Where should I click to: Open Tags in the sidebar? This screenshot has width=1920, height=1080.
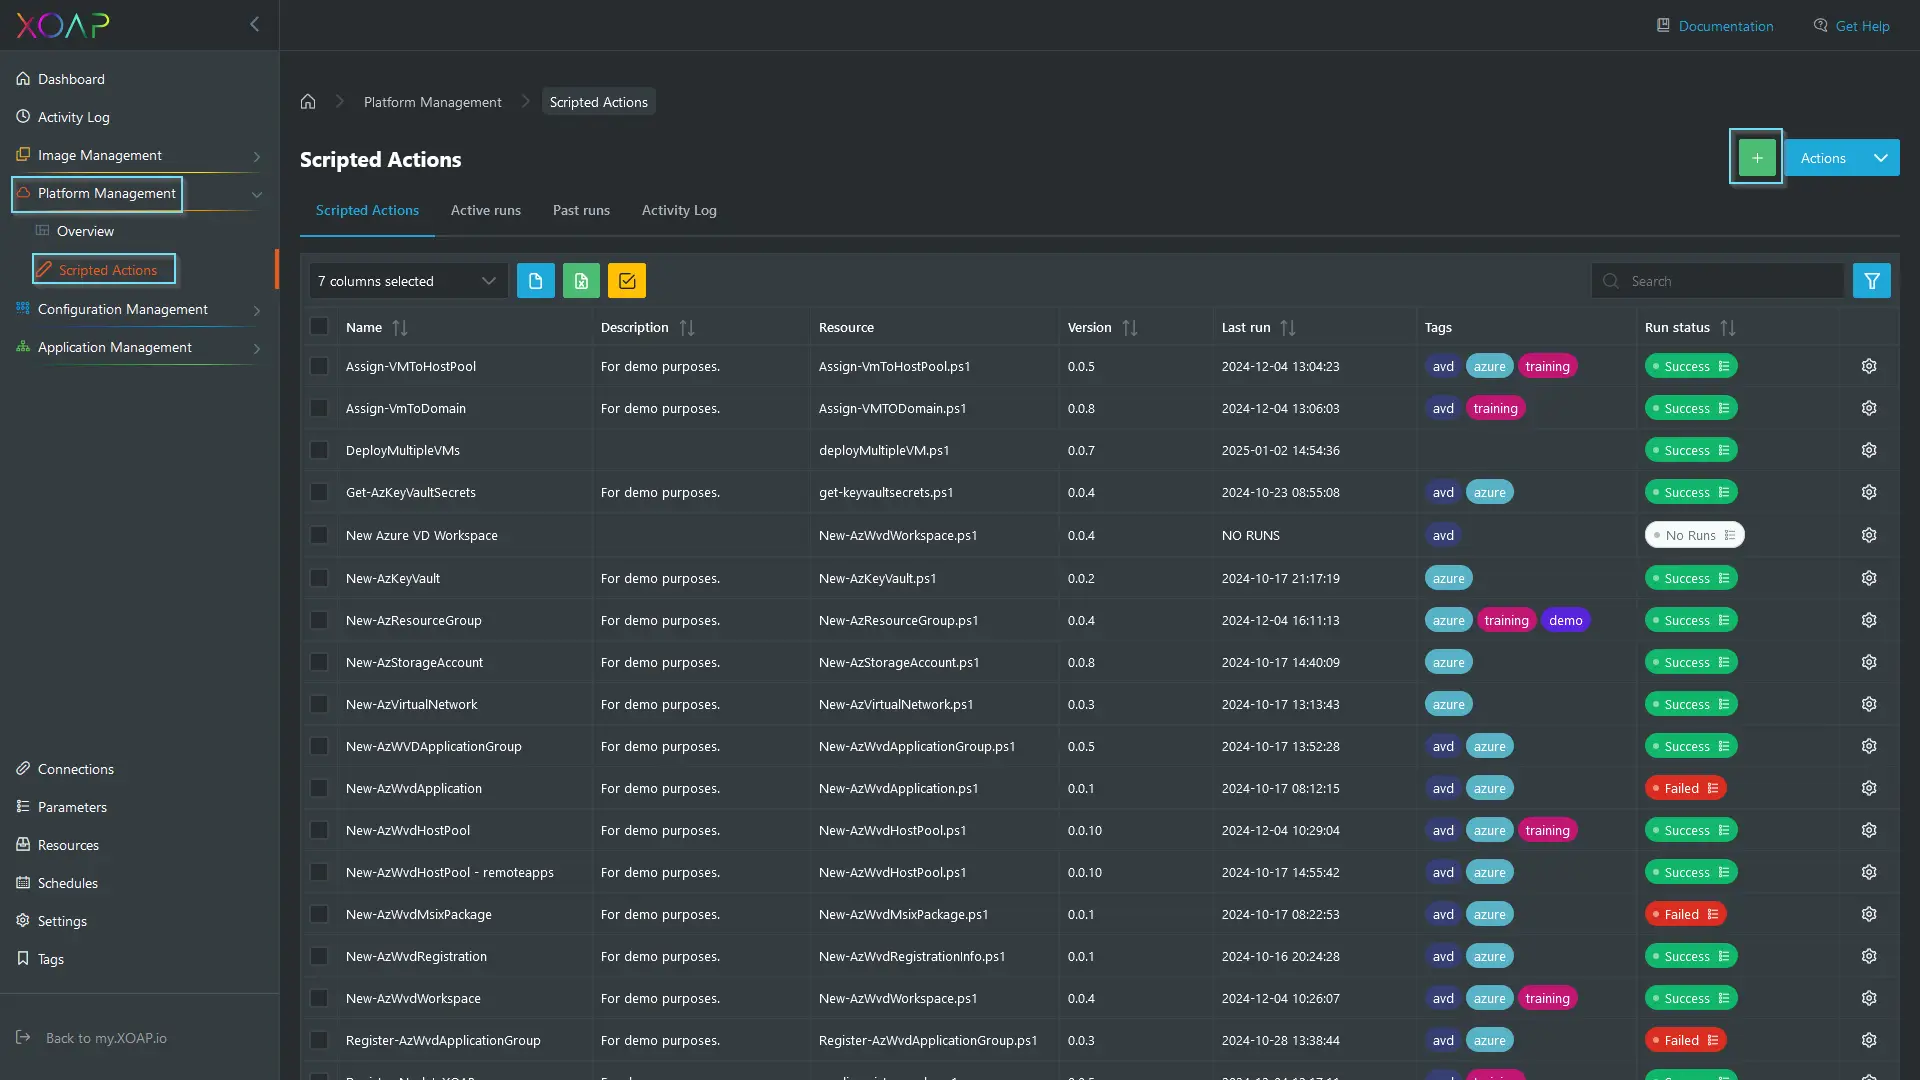(51, 959)
